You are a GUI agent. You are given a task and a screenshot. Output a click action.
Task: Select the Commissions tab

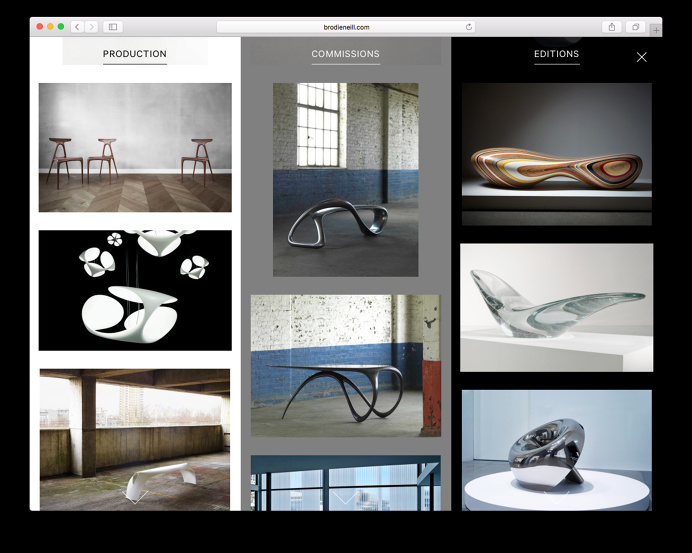pyautogui.click(x=345, y=54)
